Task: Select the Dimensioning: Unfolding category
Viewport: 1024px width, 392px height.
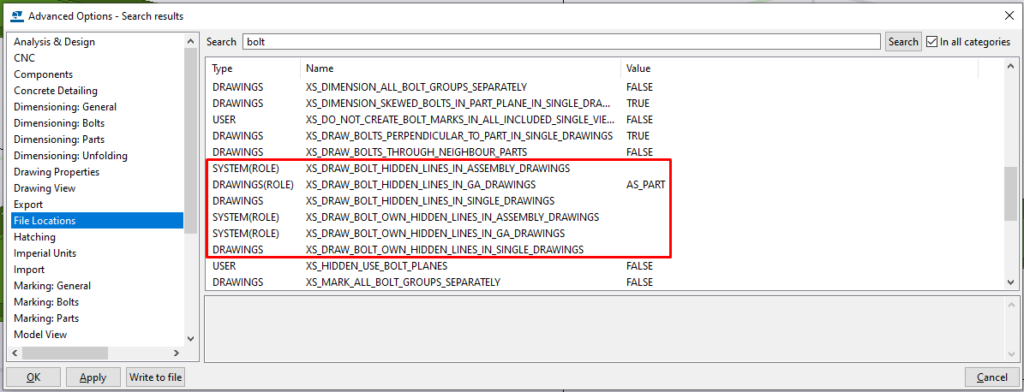Action: coord(71,155)
